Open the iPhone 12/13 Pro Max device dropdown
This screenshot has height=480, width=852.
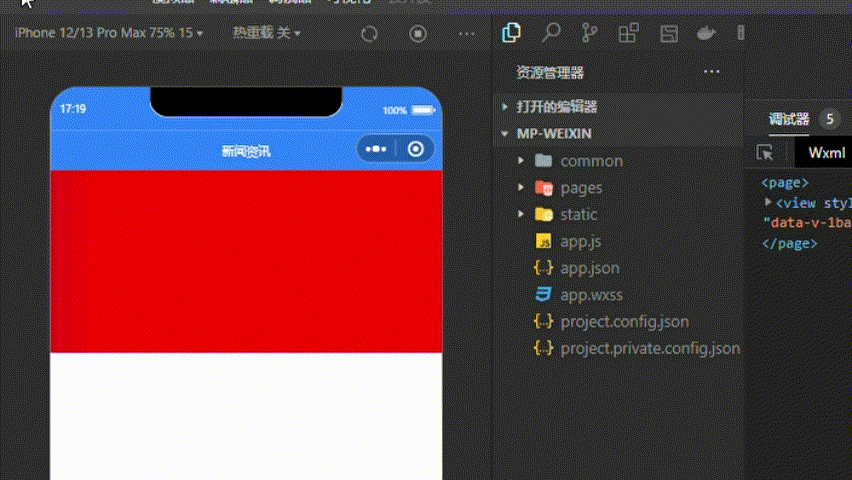pos(109,33)
